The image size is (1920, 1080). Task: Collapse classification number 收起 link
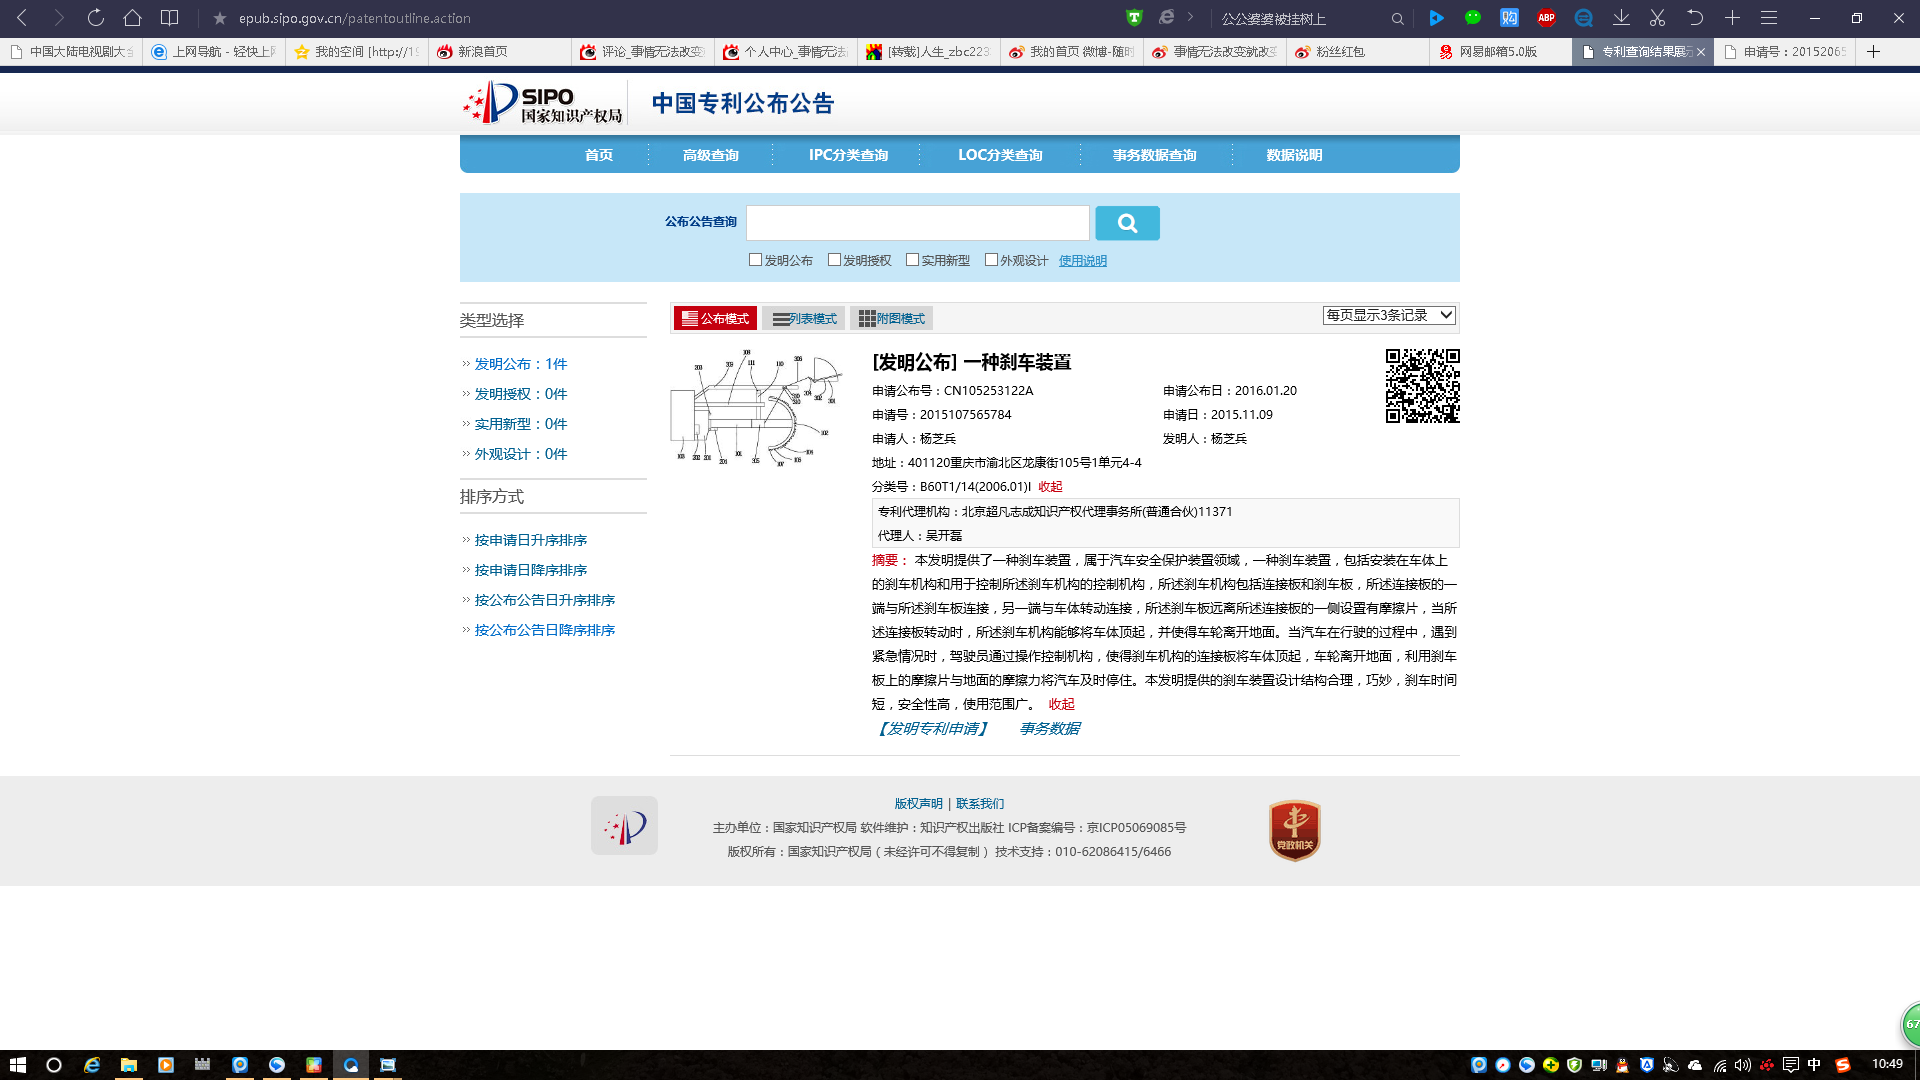point(1050,487)
